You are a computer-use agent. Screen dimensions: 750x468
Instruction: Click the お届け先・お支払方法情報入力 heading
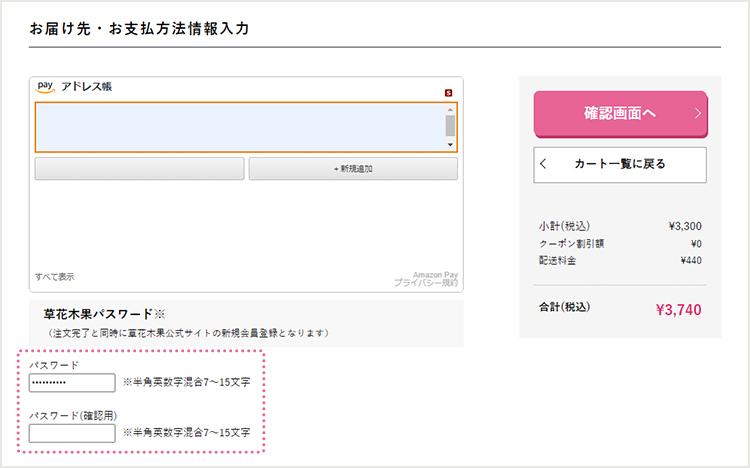coord(140,29)
